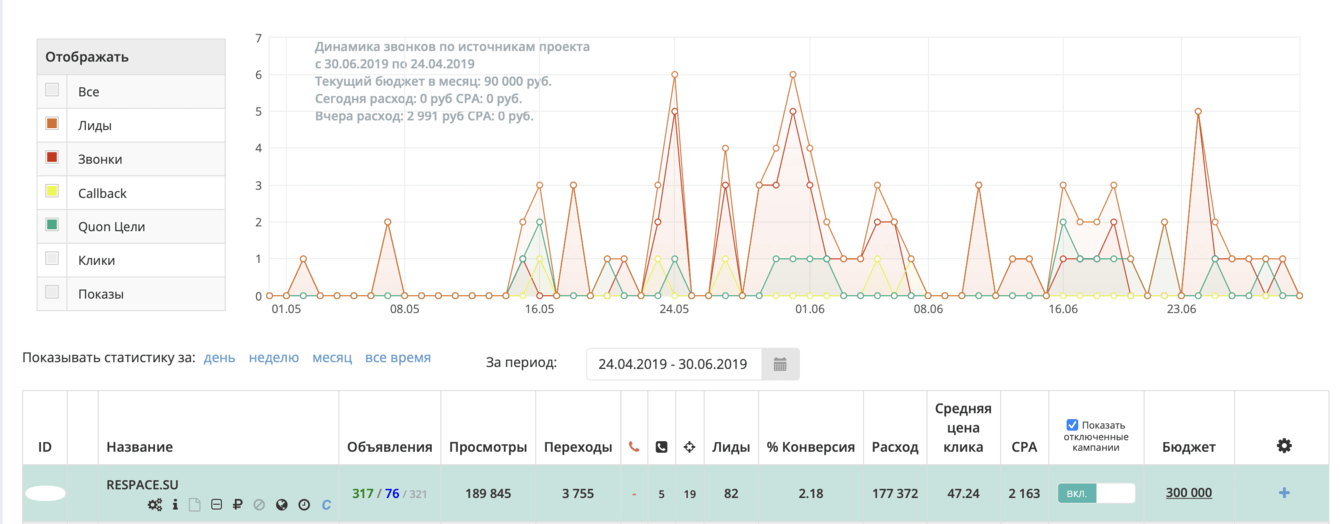Screen dimensions: 1340x524
Task: Toggle the Показы series checkbox
Action: pyautogui.click(x=52, y=294)
